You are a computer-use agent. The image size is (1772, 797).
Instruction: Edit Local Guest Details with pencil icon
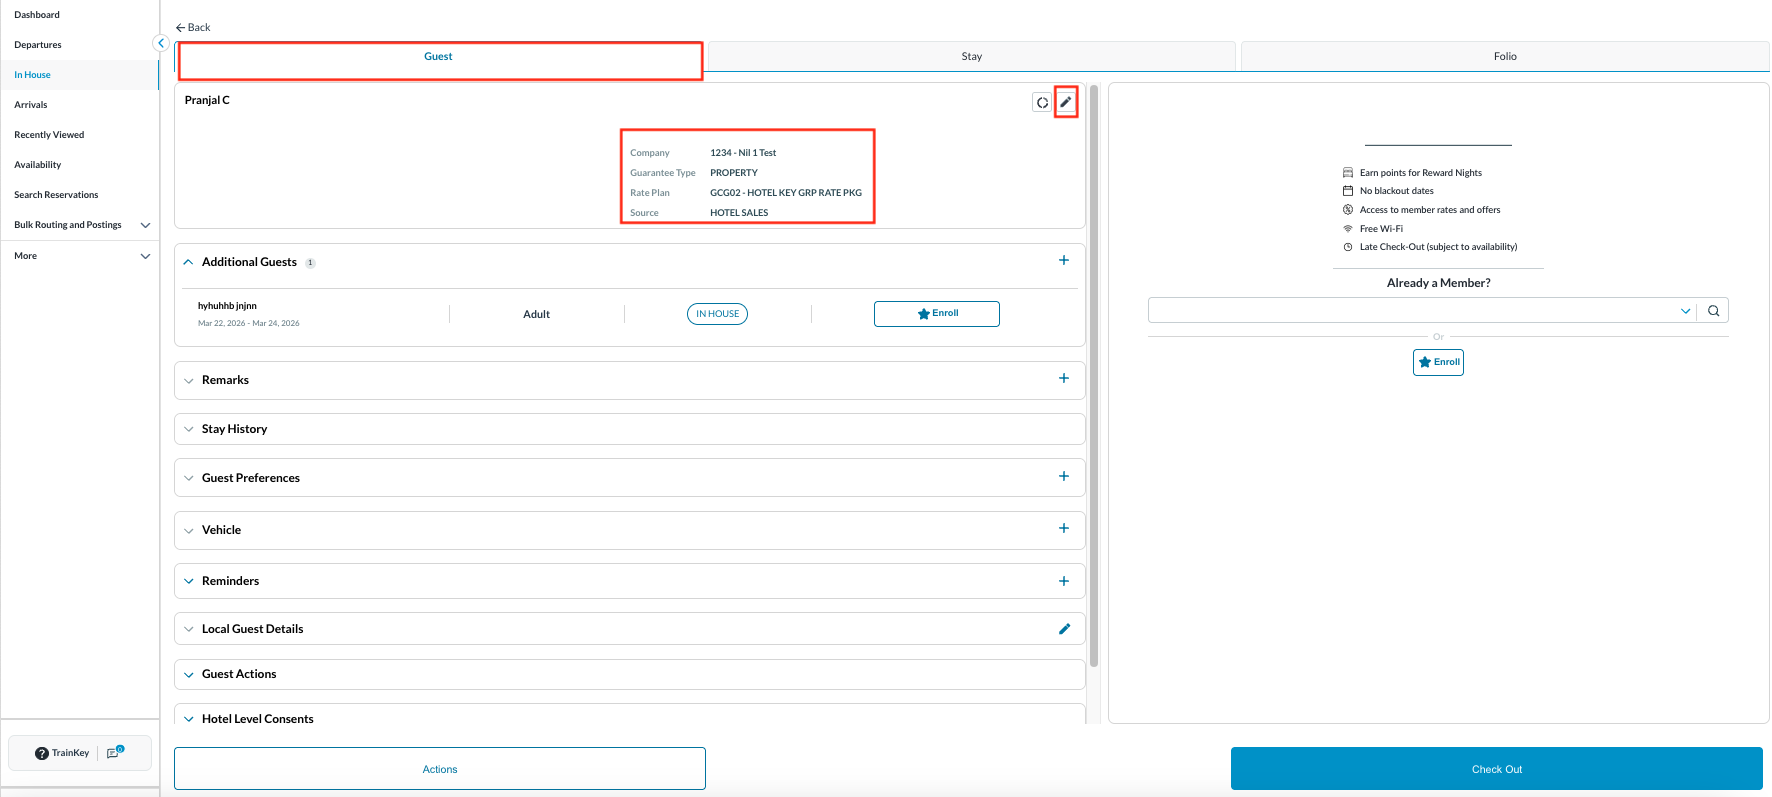pyautogui.click(x=1064, y=629)
